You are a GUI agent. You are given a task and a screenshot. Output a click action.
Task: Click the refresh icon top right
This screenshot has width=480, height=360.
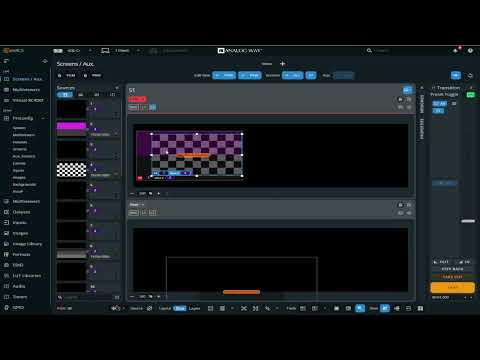[x=470, y=76]
